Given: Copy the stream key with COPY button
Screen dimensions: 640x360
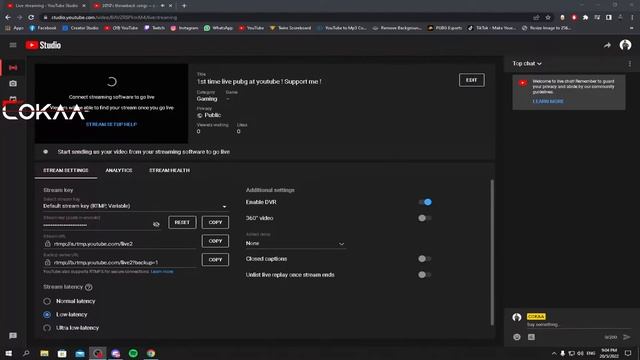Looking at the screenshot, I should click(215, 222).
